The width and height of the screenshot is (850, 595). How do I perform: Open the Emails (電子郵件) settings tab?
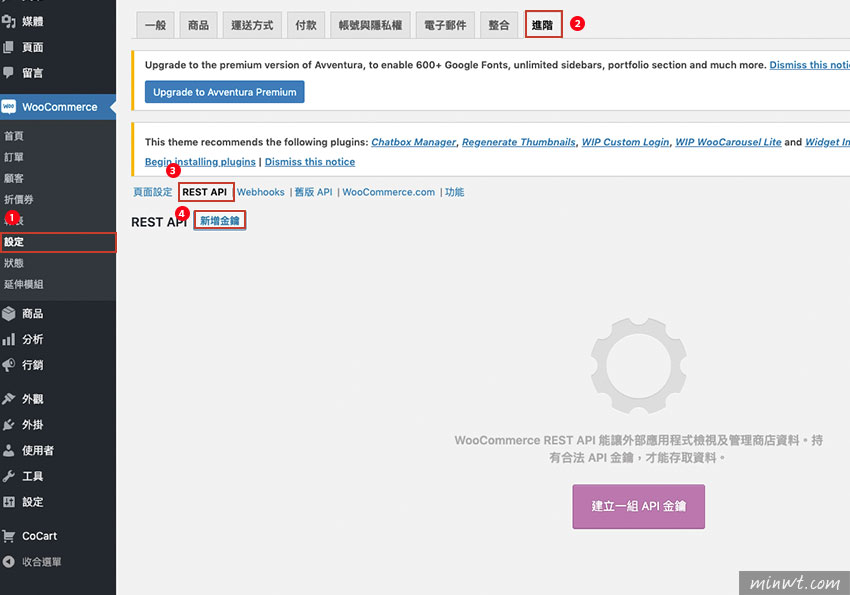coord(445,25)
